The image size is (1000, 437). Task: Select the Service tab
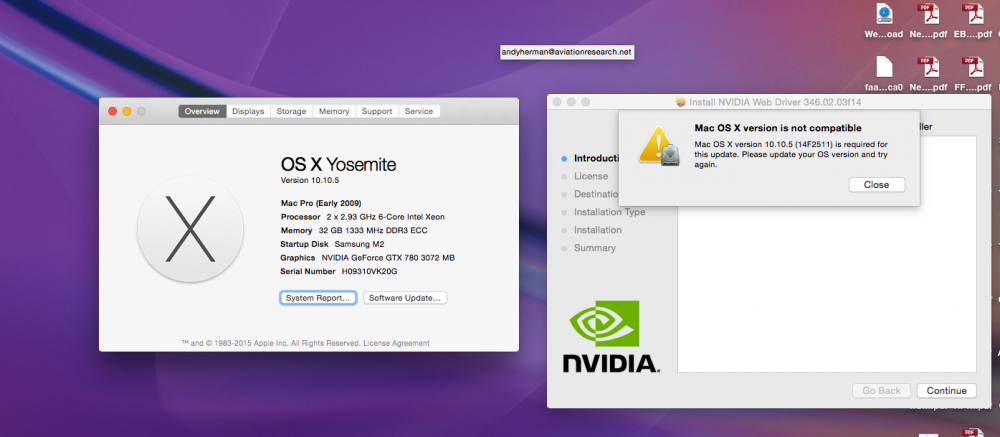pos(419,111)
